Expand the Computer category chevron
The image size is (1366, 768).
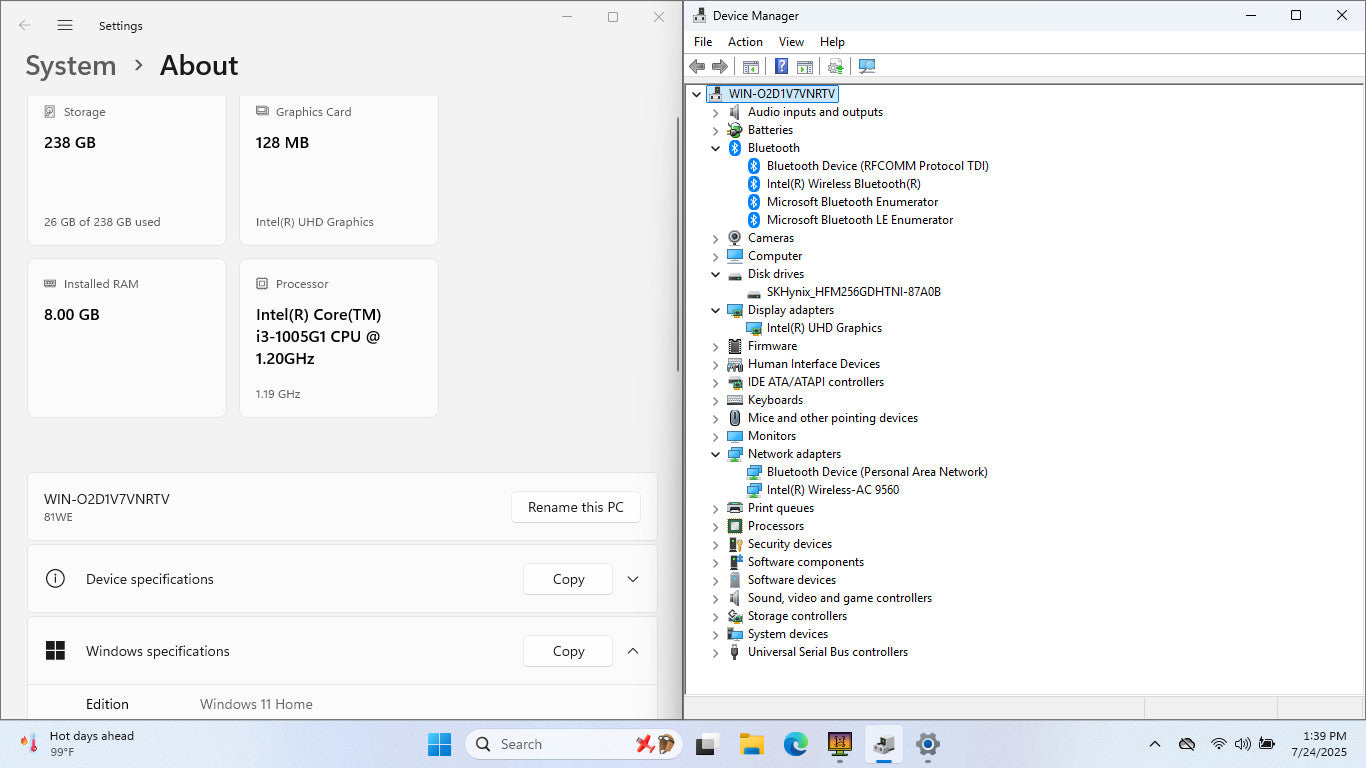[x=715, y=256]
